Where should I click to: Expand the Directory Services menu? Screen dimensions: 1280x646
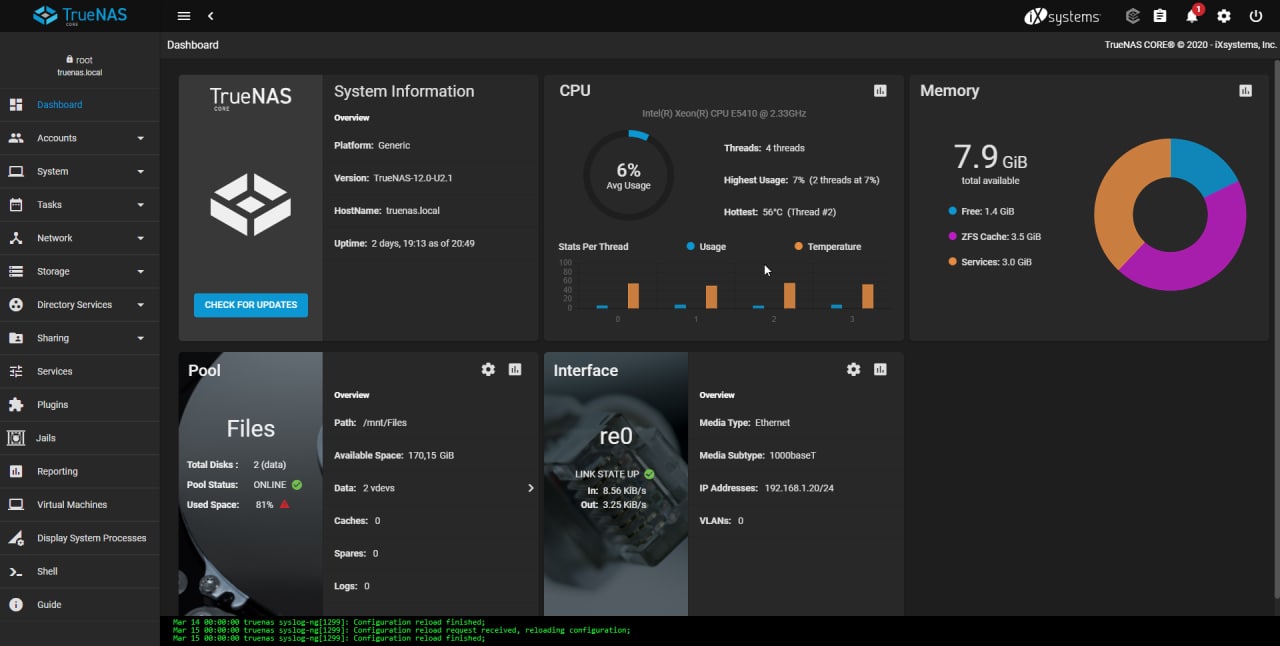[80, 305]
